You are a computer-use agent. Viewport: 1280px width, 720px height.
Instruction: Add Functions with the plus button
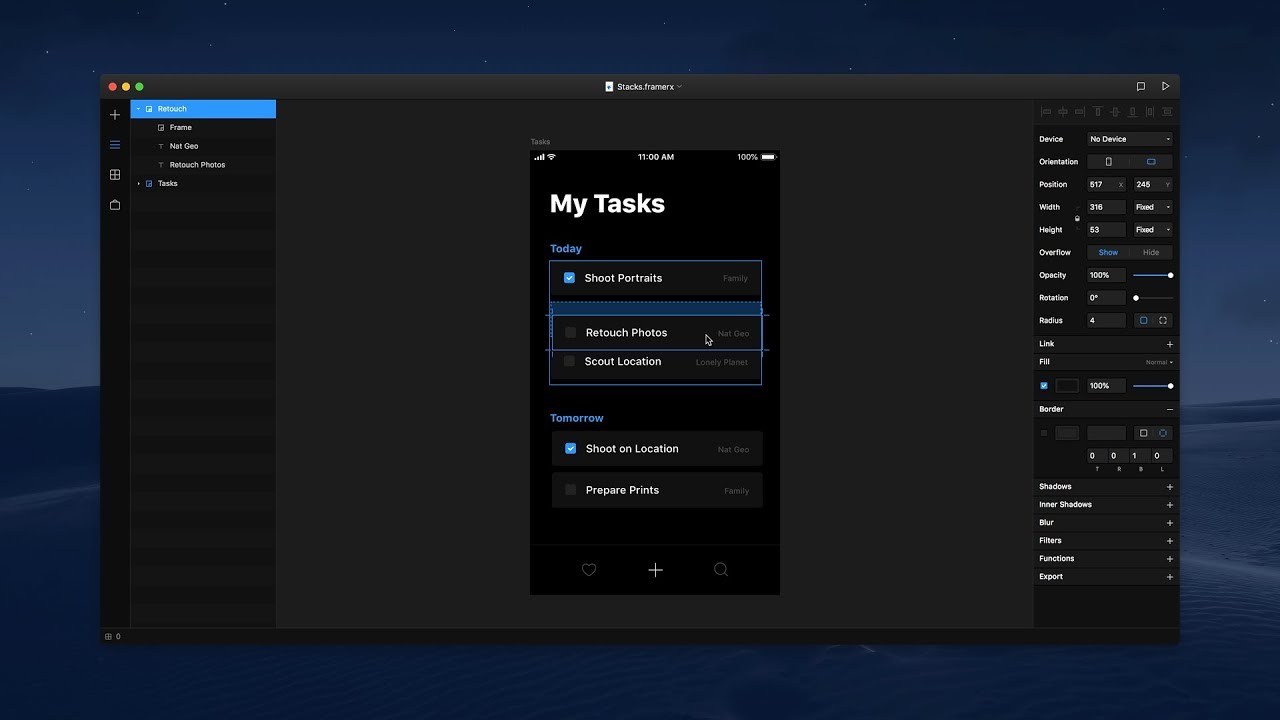pyautogui.click(x=1169, y=559)
